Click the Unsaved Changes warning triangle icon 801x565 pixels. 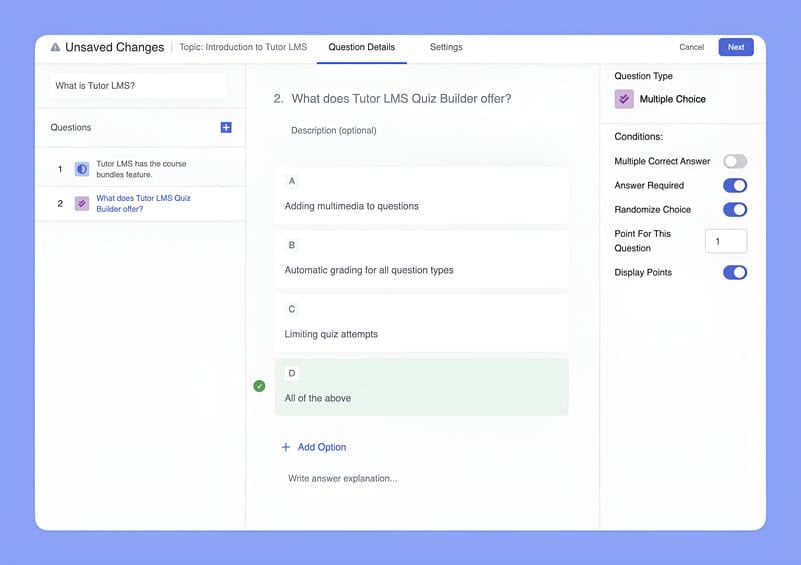click(x=55, y=47)
